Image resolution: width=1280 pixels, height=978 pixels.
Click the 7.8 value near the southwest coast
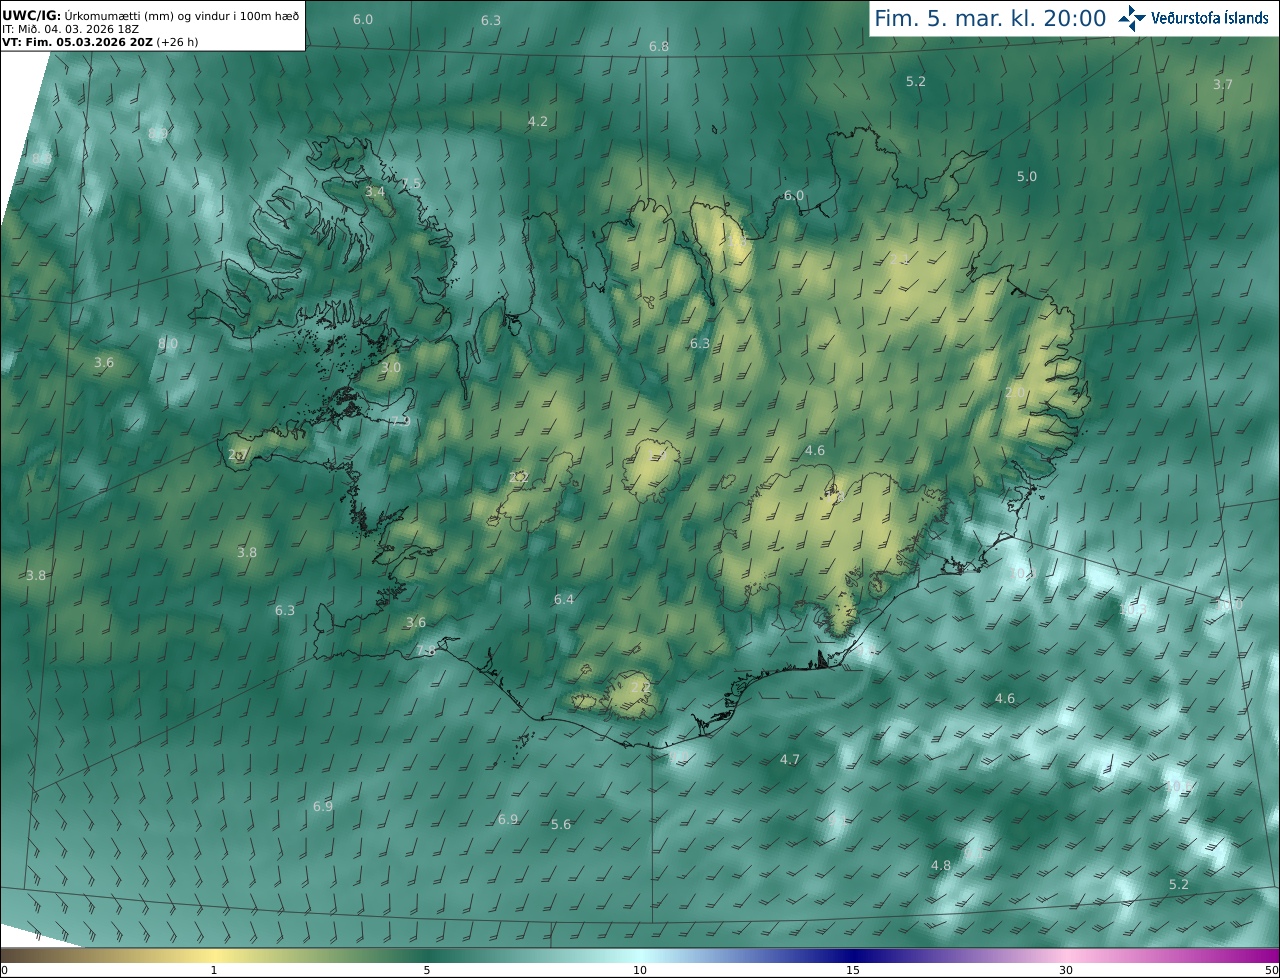coord(425,651)
